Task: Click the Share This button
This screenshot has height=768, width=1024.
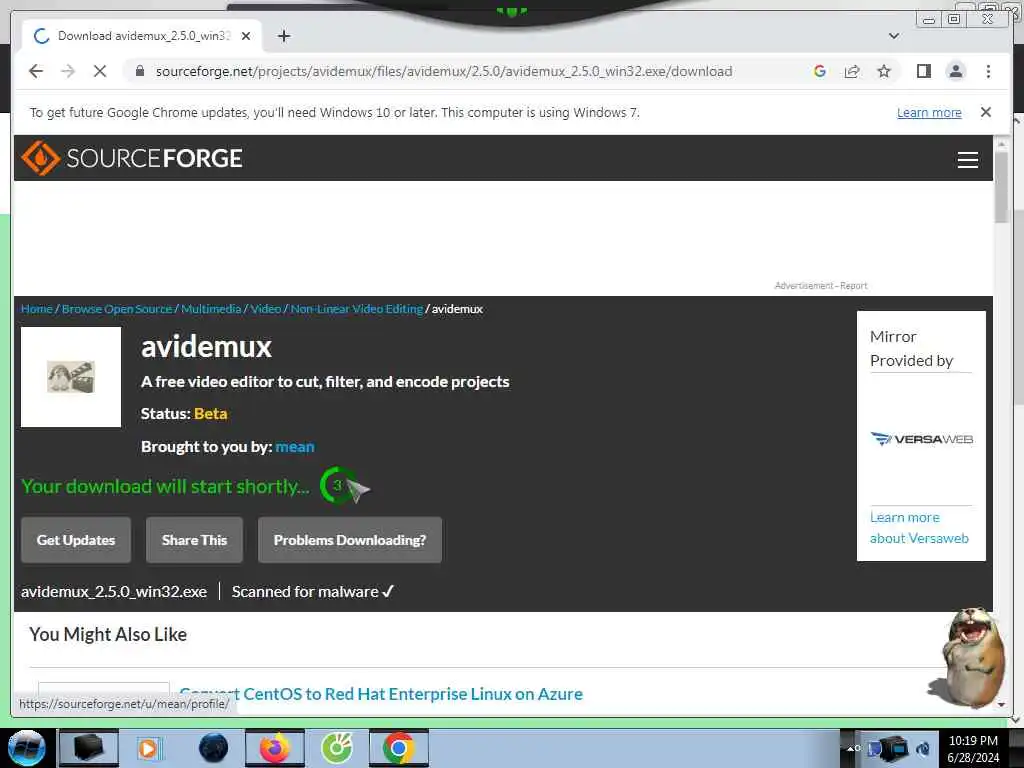Action: click(x=195, y=540)
